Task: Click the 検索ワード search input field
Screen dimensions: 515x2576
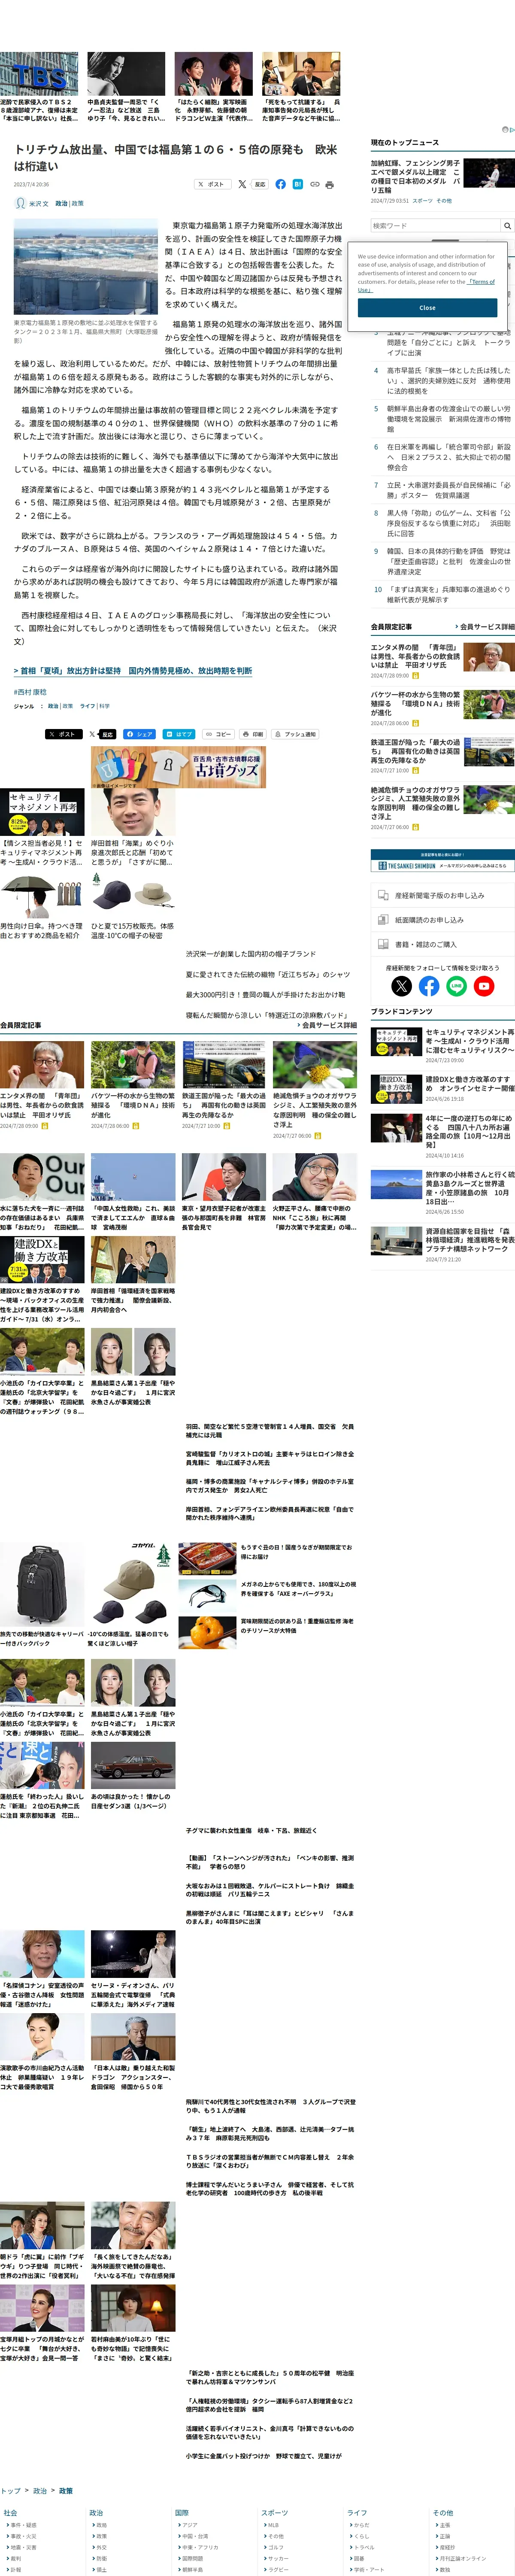Action: [435, 226]
